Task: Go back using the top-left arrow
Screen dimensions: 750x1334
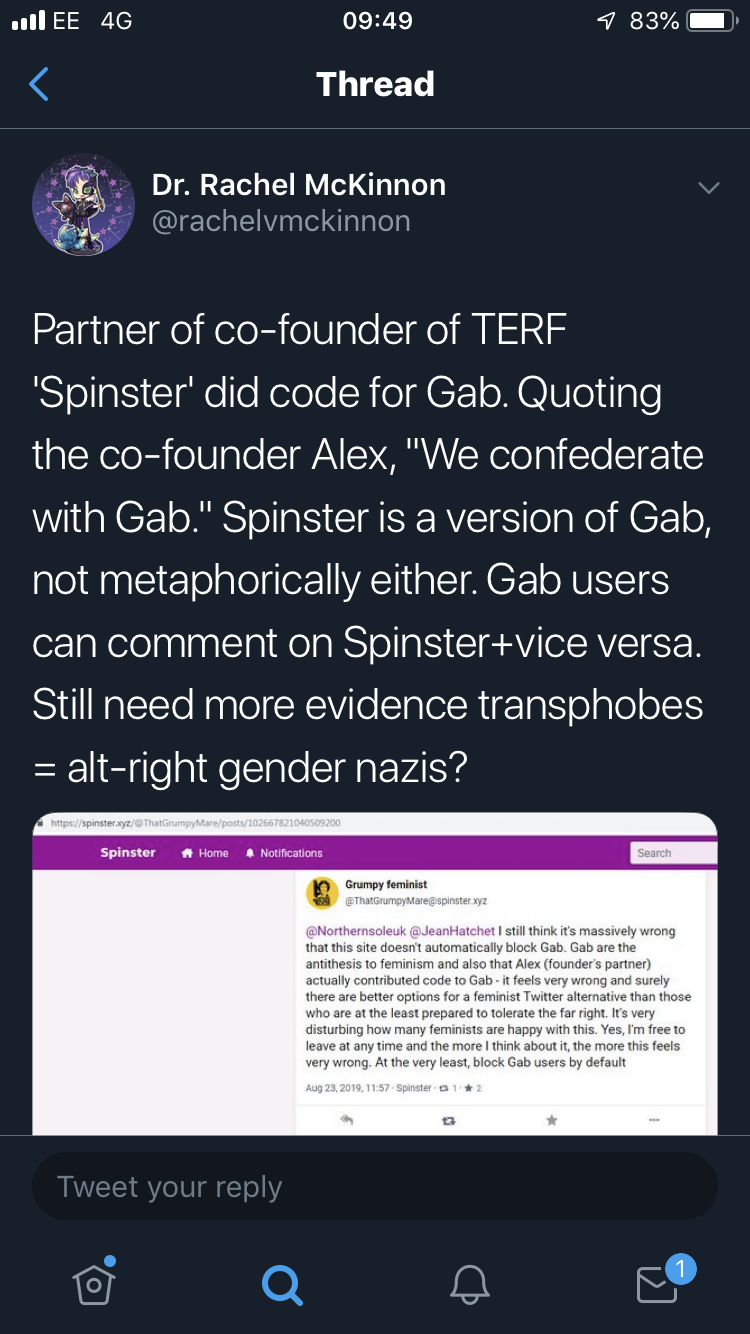Action: [x=39, y=85]
